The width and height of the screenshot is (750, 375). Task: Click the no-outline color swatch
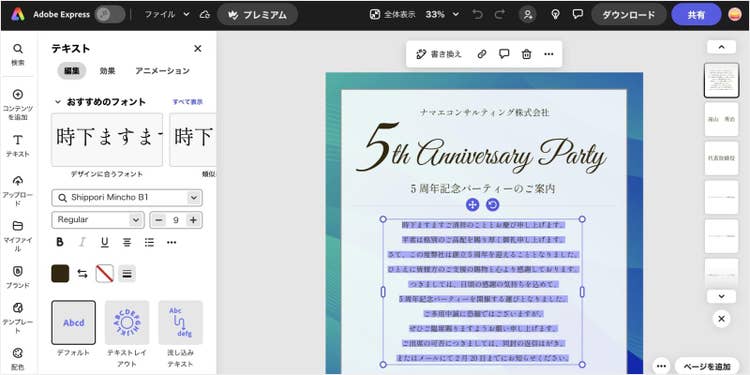point(104,274)
